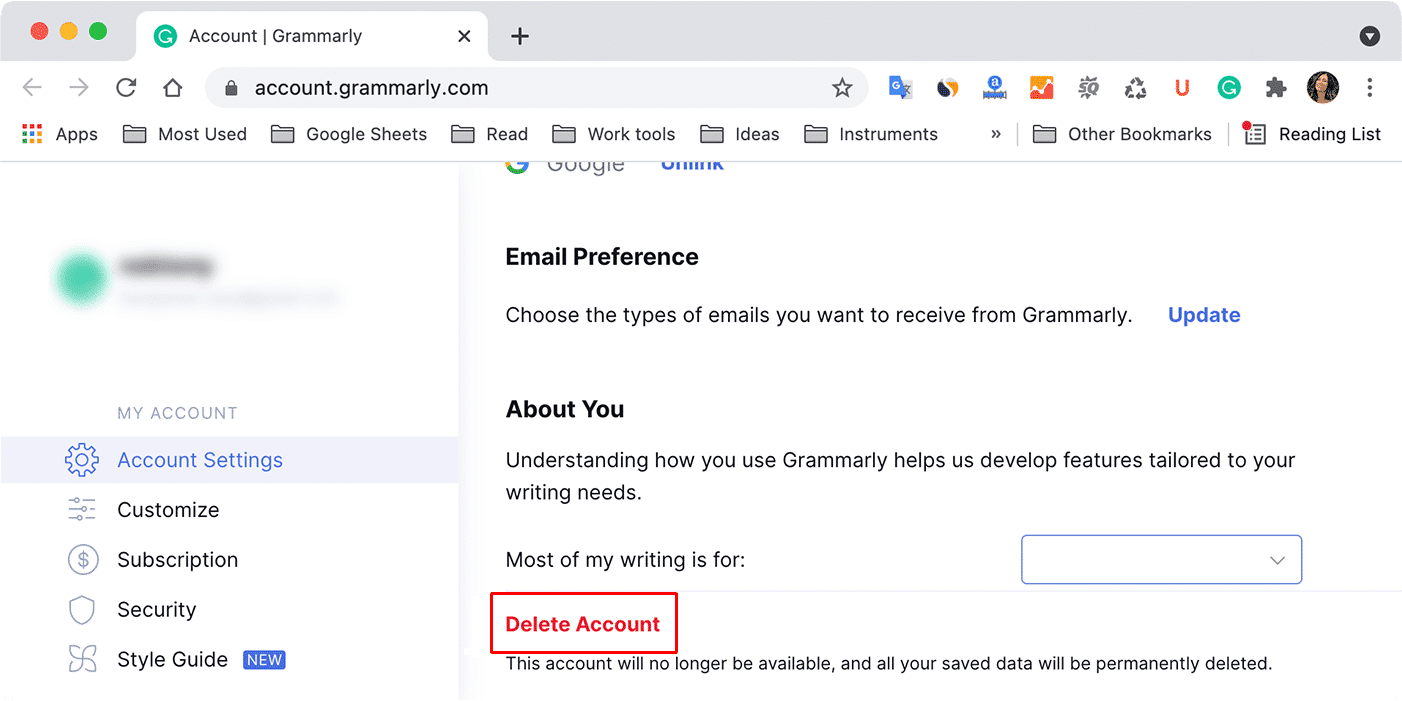Open the Chrome profile avatar

pyautogui.click(x=1323, y=88)
